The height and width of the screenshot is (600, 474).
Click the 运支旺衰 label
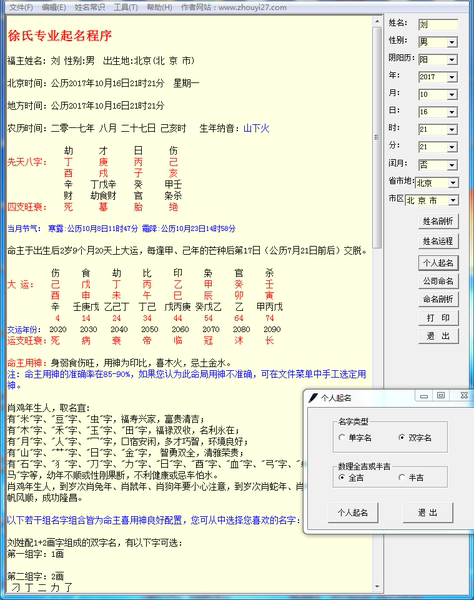pos(27,340)
